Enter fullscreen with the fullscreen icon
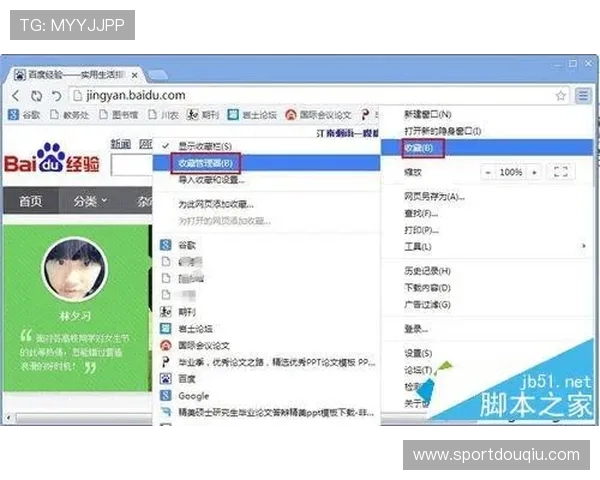This screenshot has width=600, height=480. pyautogui.click(x=561, y=172)
